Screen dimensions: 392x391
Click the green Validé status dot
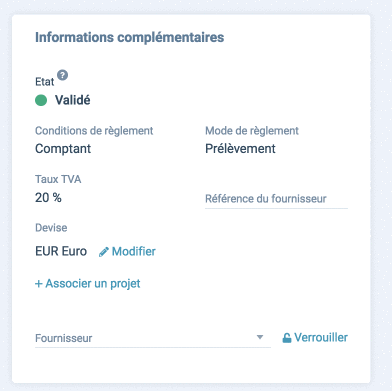41,100
